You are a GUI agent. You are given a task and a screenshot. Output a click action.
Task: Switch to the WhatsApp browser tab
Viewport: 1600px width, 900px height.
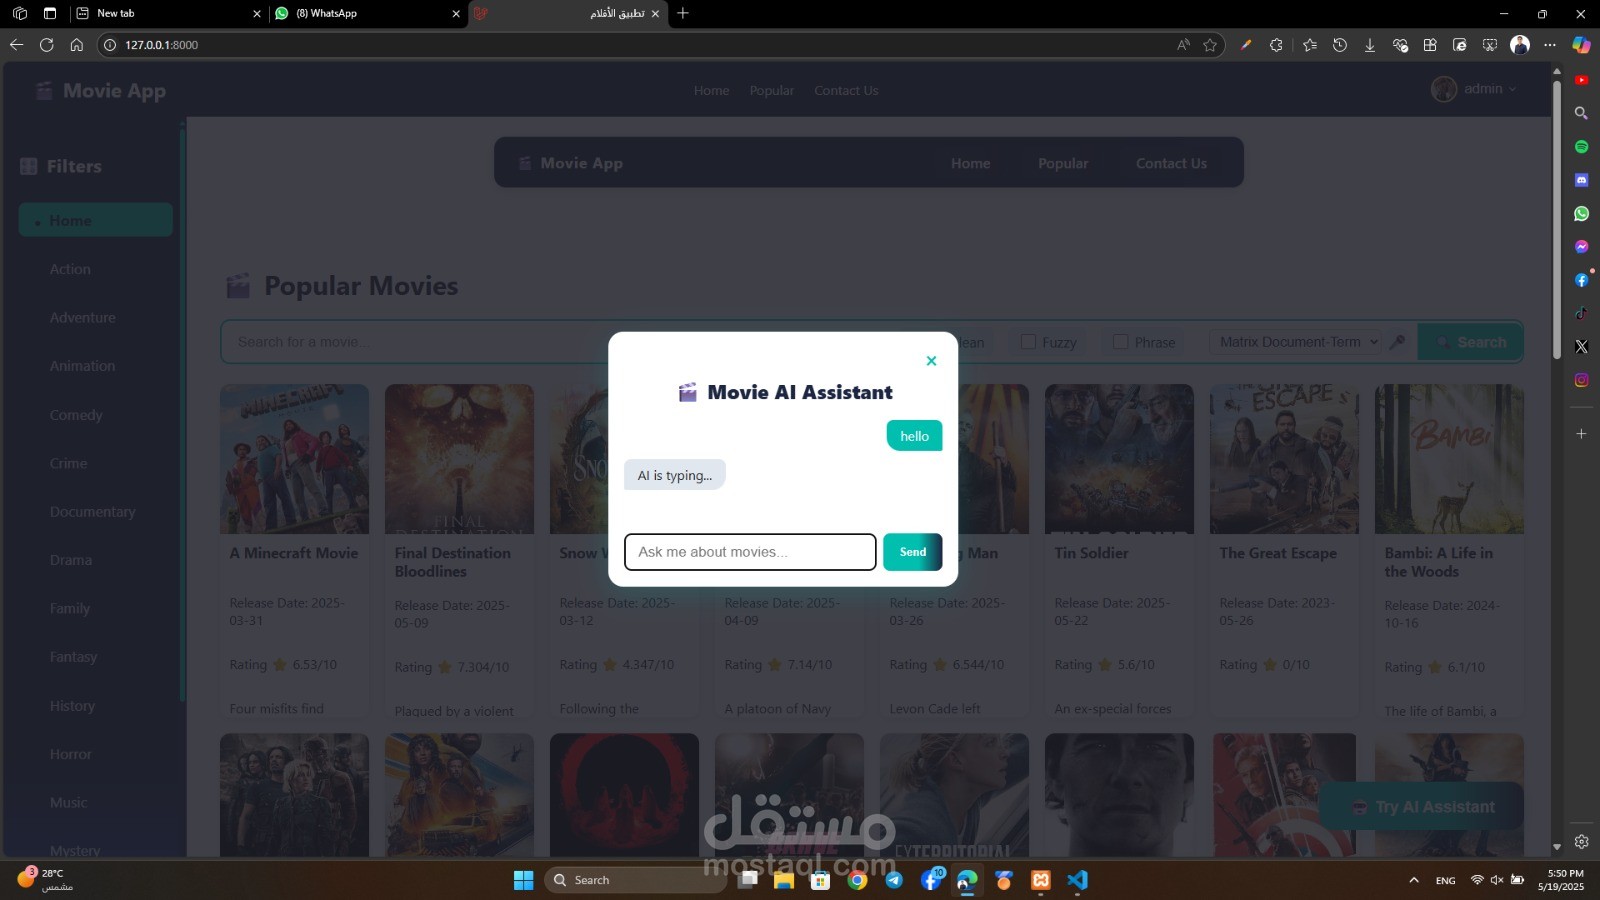pyautogui.click(x=366, y=13)
